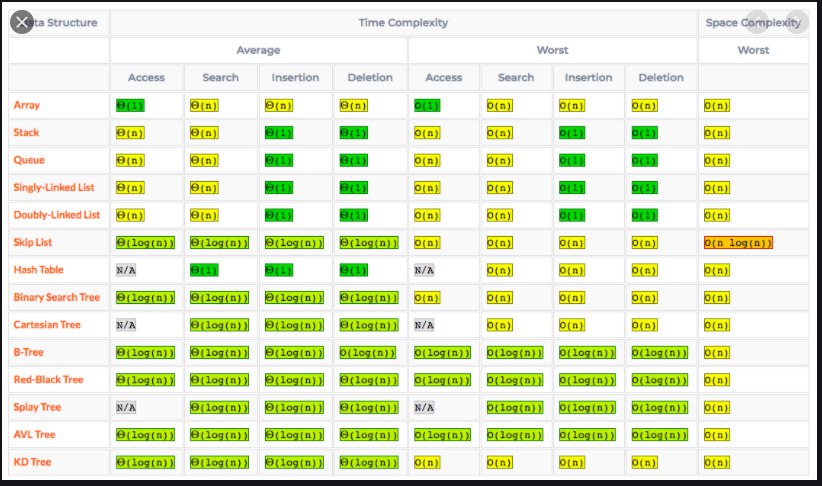Select the B-Tree row label
Image resolution: width=822 pixels, height=486 pixels.
click(x=29, y=352)
